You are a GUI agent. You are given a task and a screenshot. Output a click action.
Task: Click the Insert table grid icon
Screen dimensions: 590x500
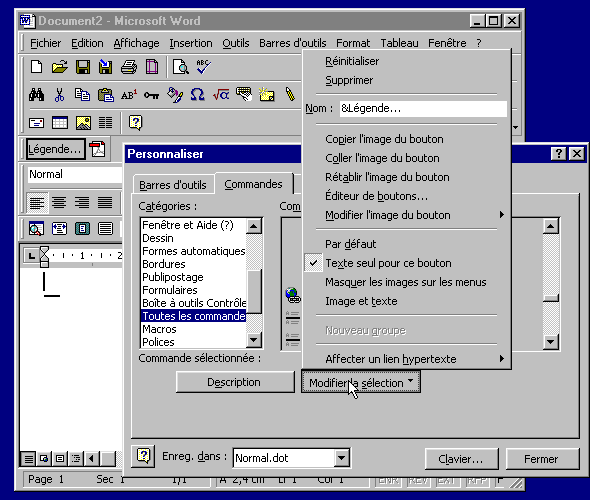tap(60, 123)
